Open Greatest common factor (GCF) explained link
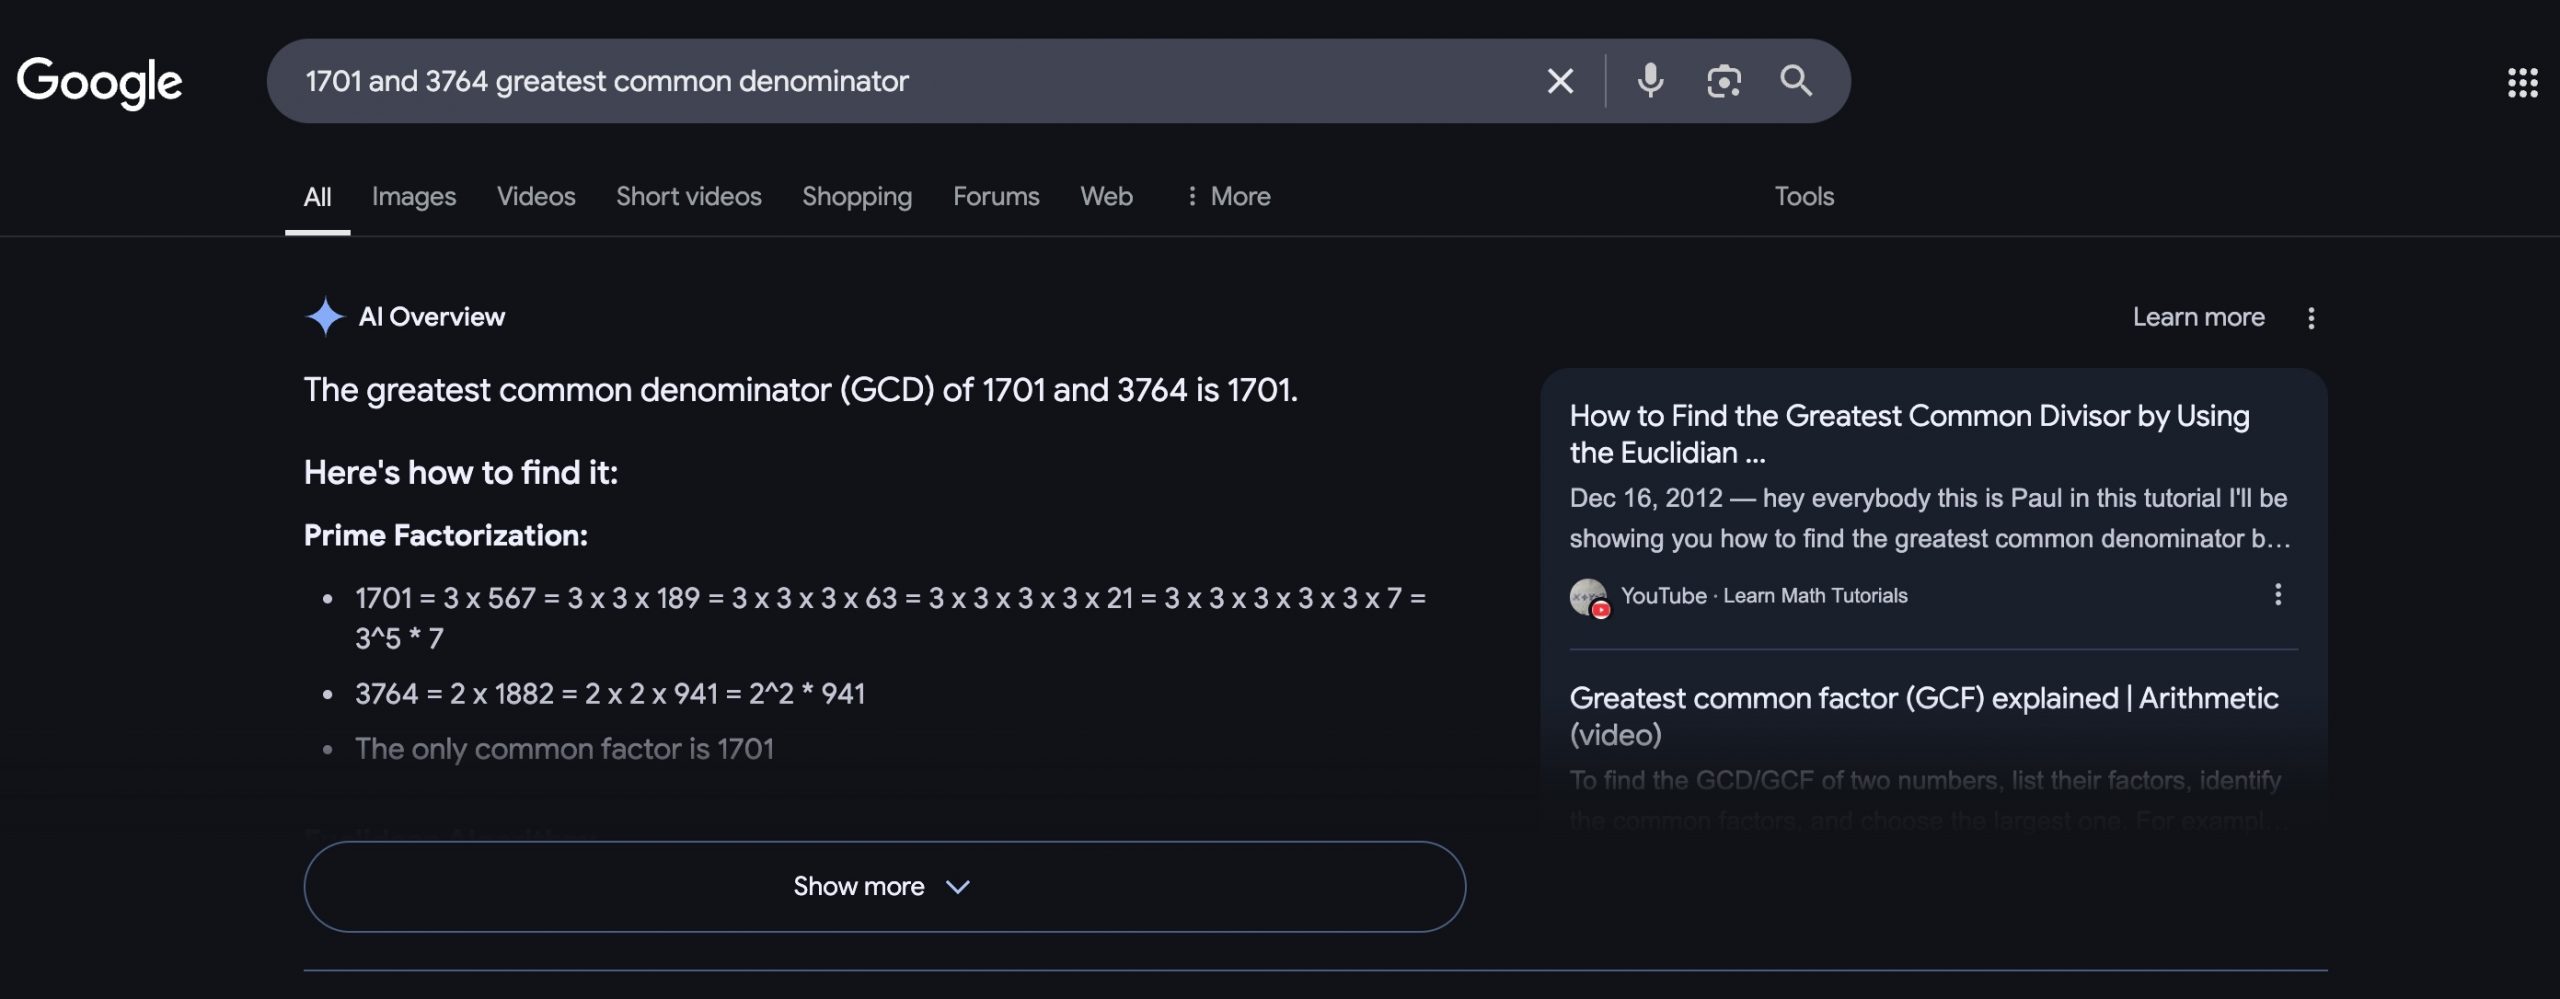Image resolution: width=2560 pixels, height=999 pixels. tap(1924, 716)
